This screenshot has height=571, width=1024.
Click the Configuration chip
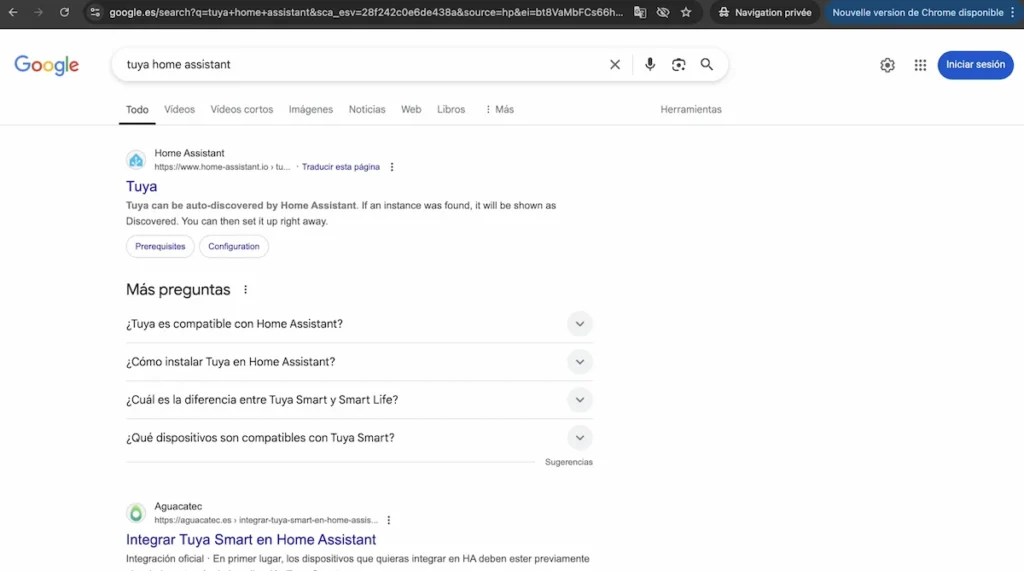click(234, 246)
